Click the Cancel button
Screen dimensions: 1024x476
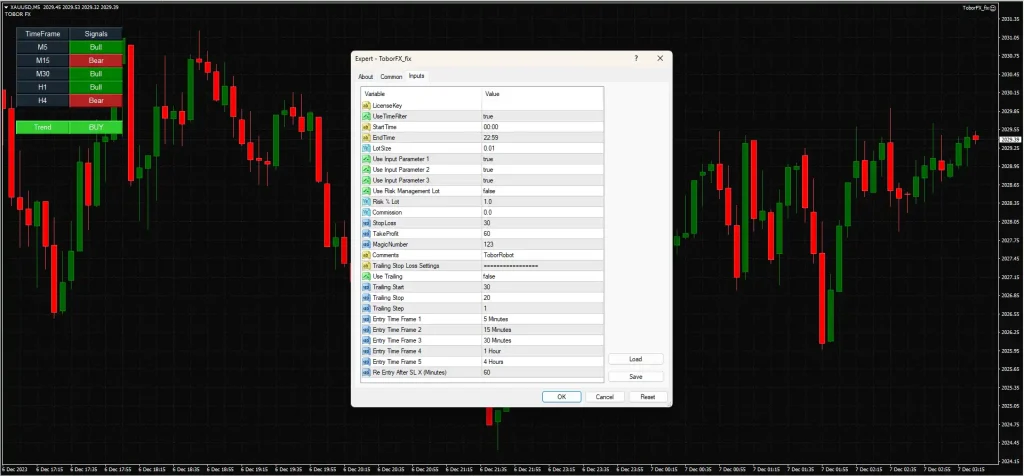tap(605, 396)
